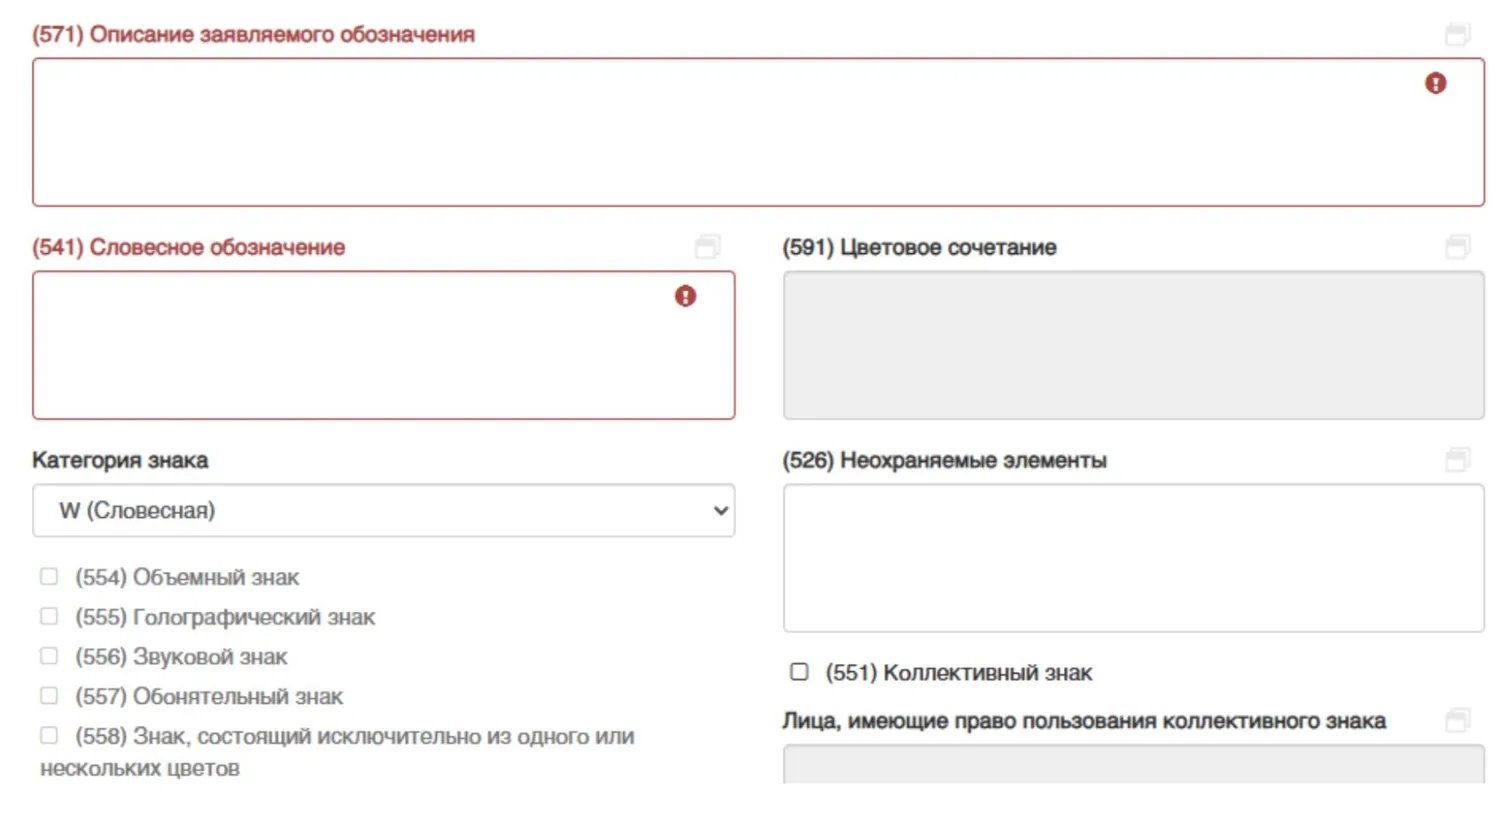Check the (551) Коллективный знак checkbox
Screen dimensions: 1500x816
coord(799,672)
